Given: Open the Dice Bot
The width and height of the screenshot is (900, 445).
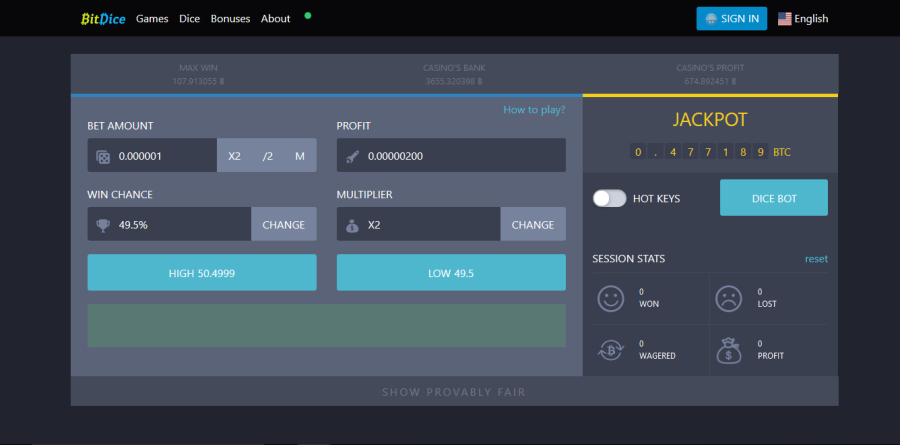Looking at the screenshot, I should click(x=774, y=199).
